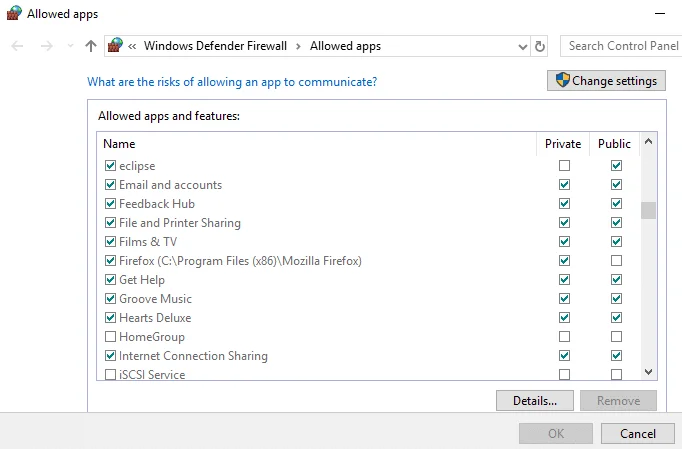682x449 pixels.
Task: Select the Hearts Deluxe row text
Action: (155, 318)
